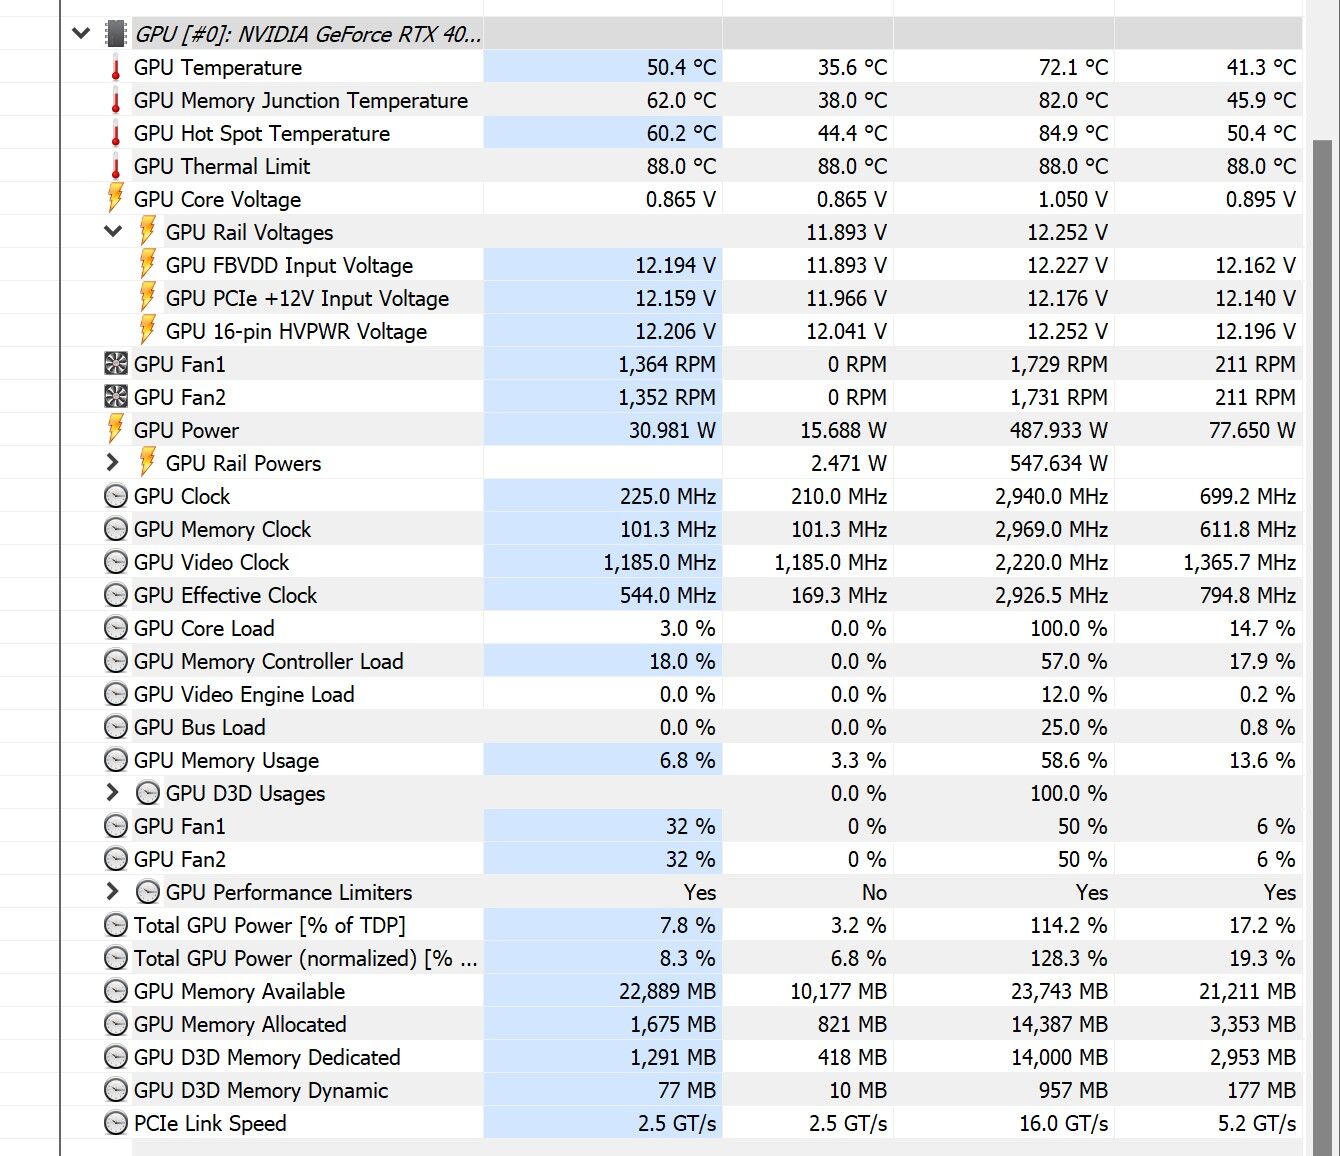Select the GPU Power row label
Image resolution: width=1340 pixels, height=1156 pixels.
click(186, 431)
